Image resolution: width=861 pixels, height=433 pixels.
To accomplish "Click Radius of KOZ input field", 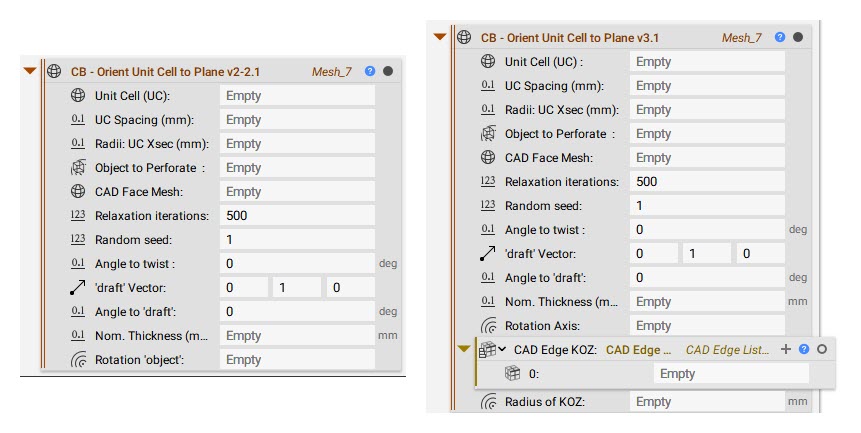I will point(707,402).
